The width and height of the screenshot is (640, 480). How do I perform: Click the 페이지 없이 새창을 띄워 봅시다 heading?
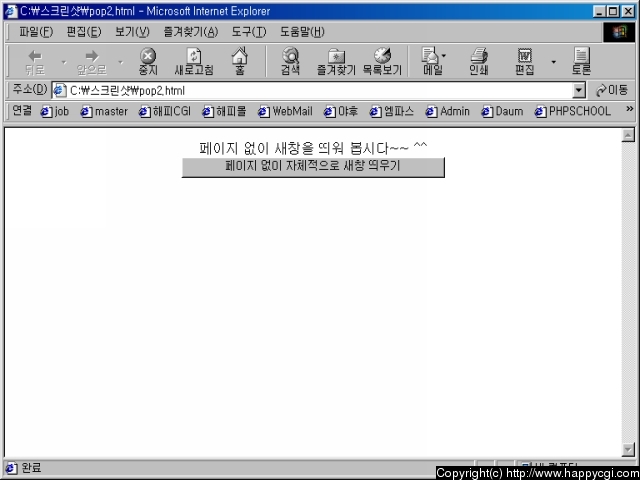point(313,148)
